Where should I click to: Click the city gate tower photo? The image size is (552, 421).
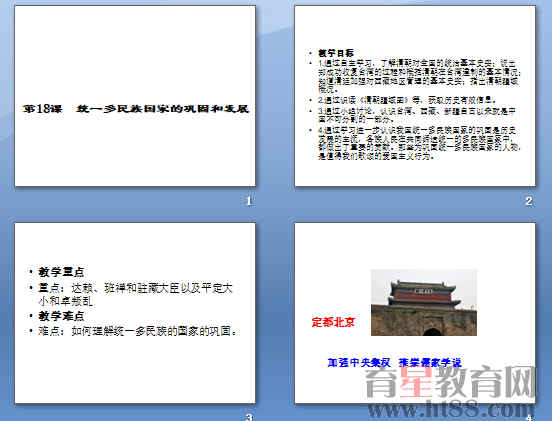[x=424, y=302]
